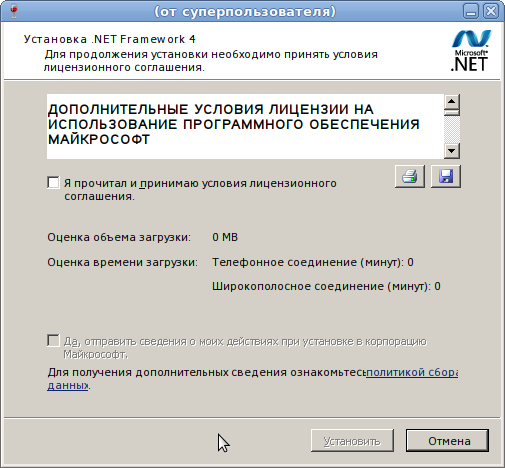This screenshot has width=505, height=468.
Task: Click the license text scroll down arrow
Action: click(x=452, y=151)
